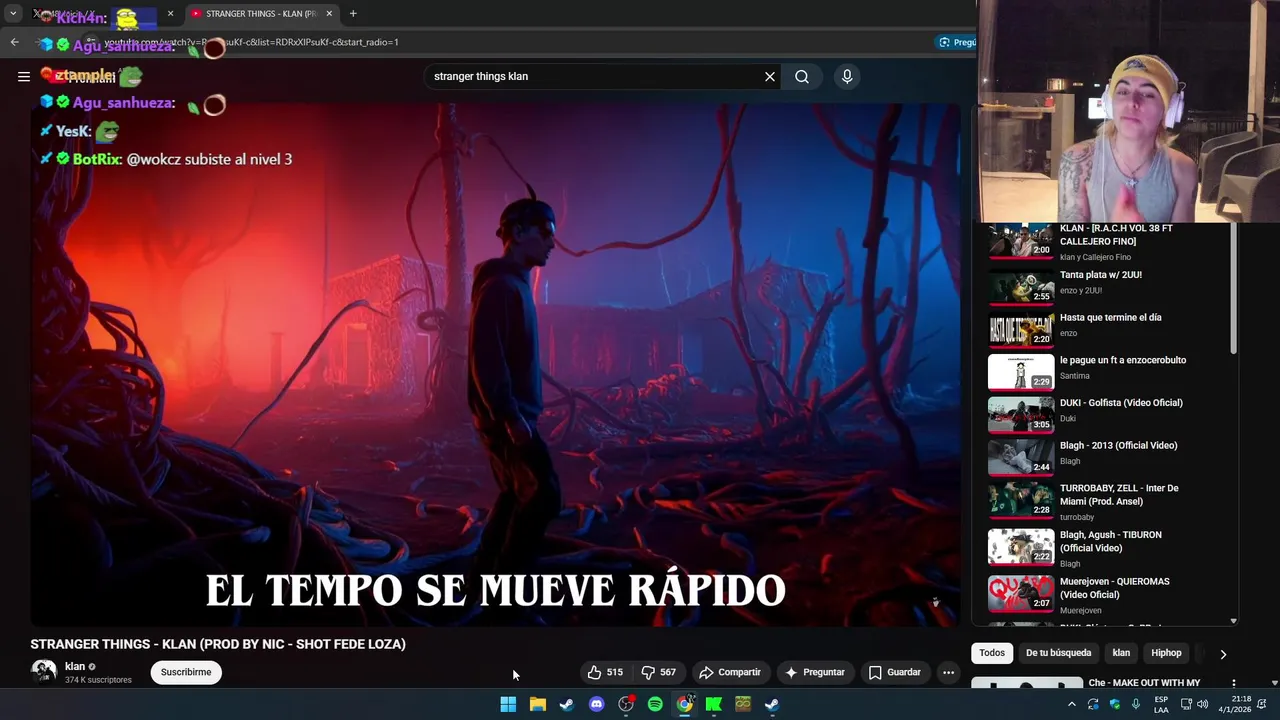Viewport: 1280px width, 720px height.
Task: Click the Suscribirme button
Action: point(186,672)
